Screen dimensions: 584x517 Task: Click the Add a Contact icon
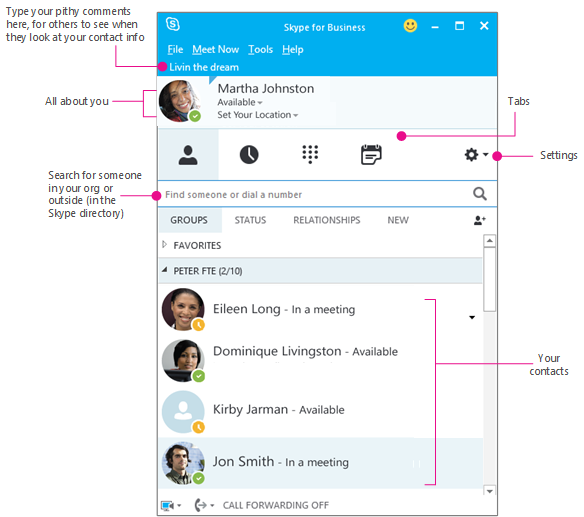pyautogui.click(x=480, y=220)
